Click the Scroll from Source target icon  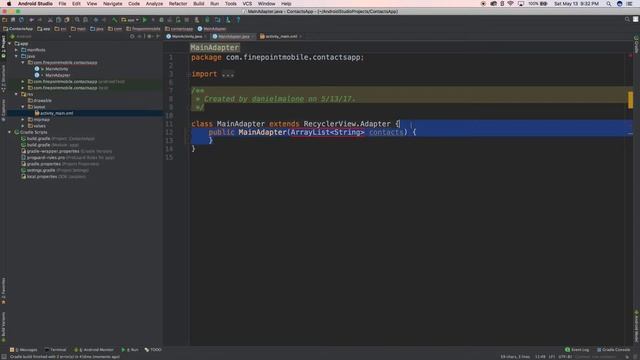pos(132,36)
